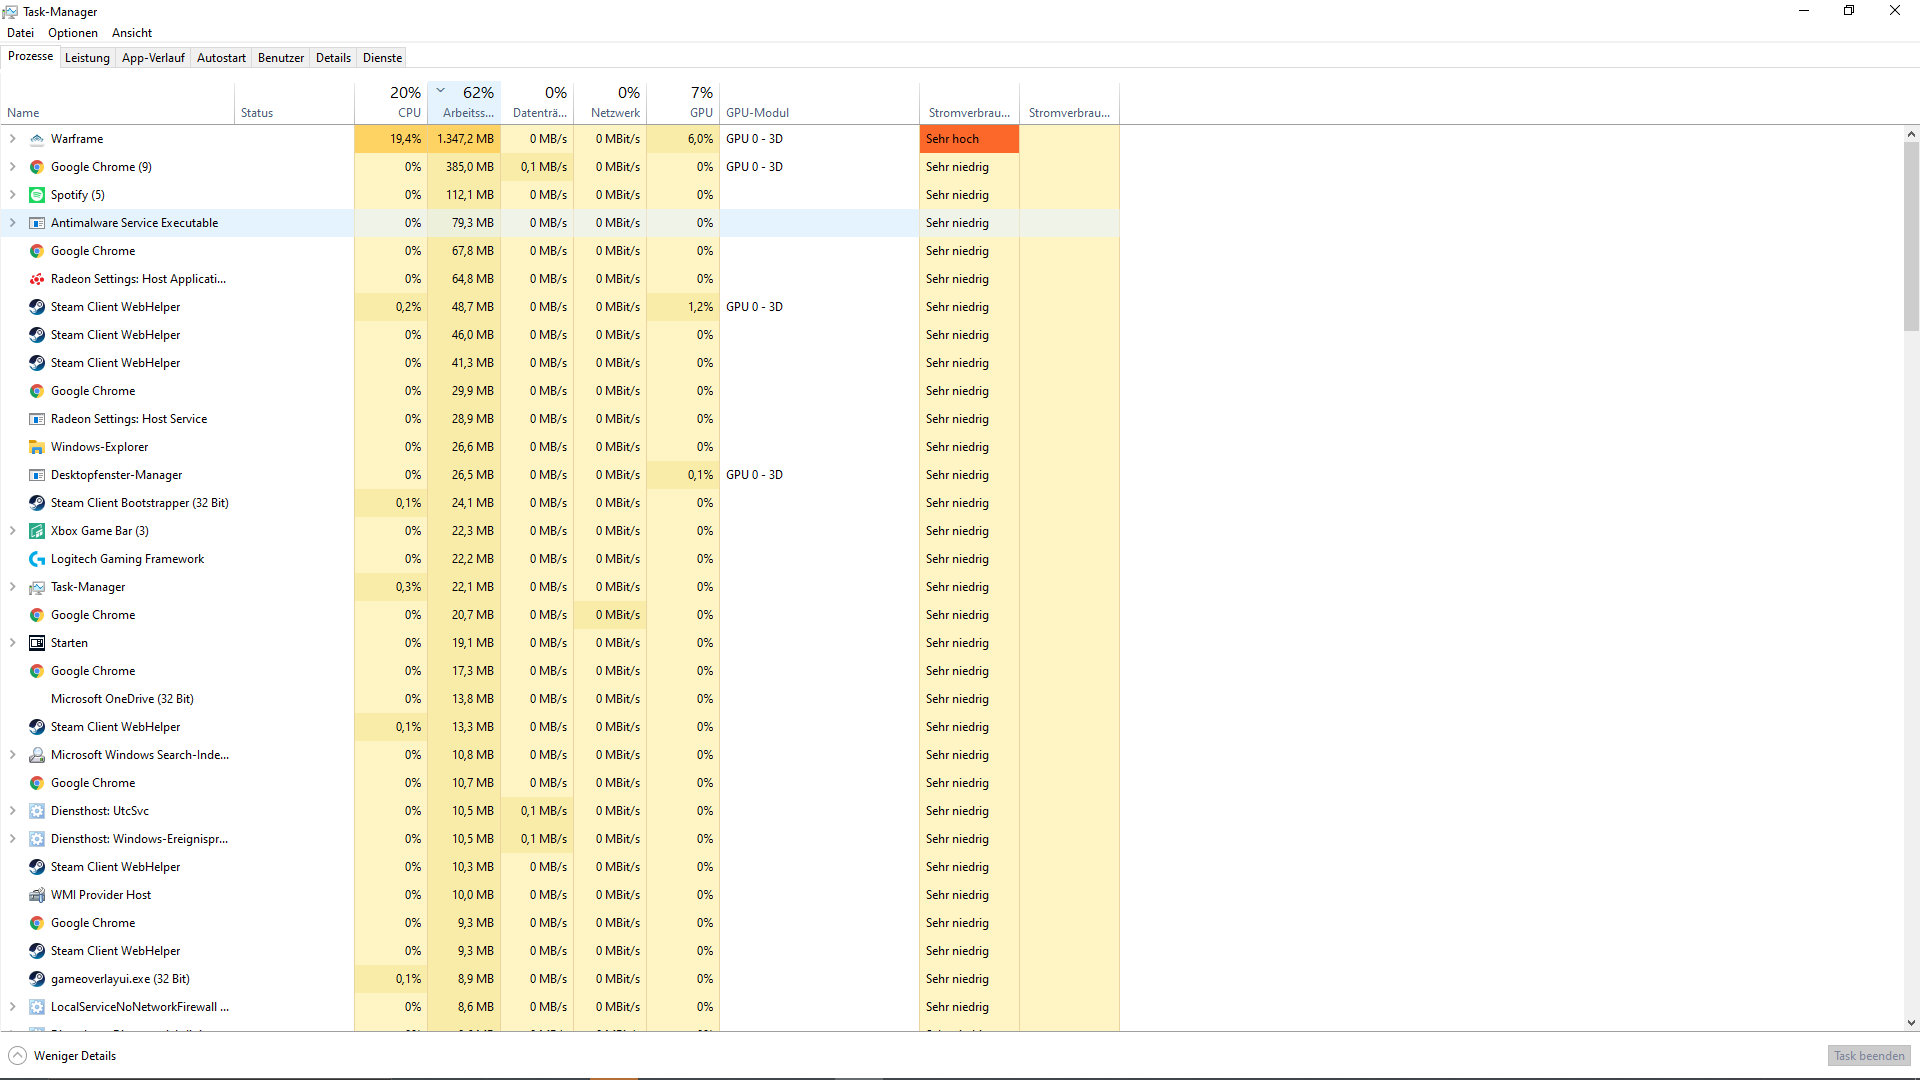Click the WMI Provider Host icon

(37, 895)
